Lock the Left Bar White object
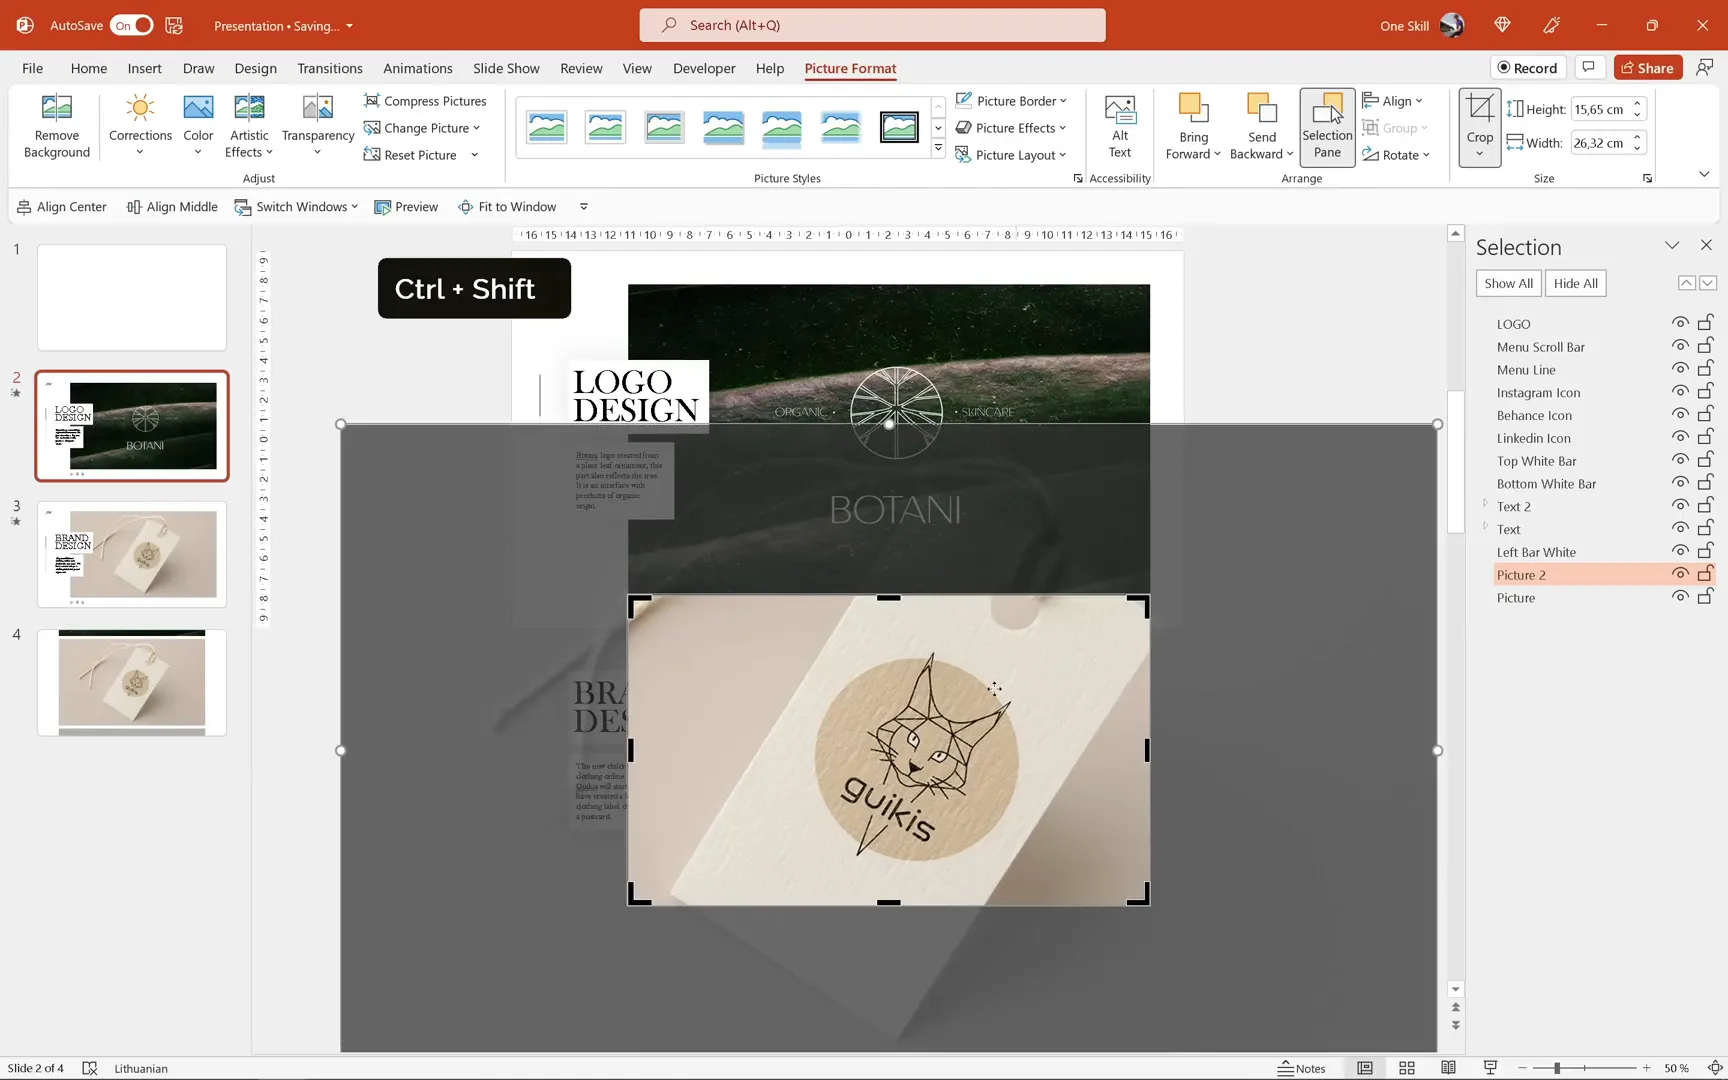1728x1080 pixels. tap(1706, 551)
